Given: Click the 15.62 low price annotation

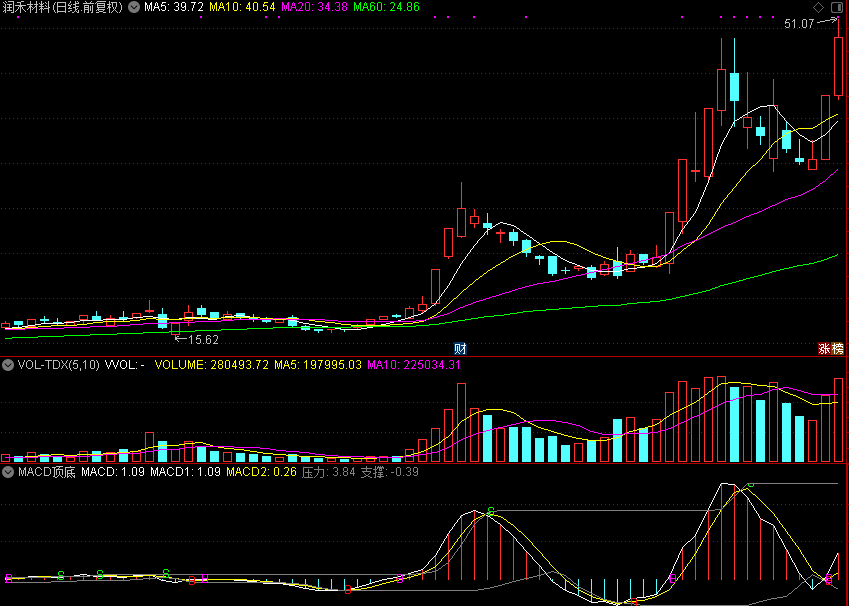Looking at the screenshot, I should point(204,340).
